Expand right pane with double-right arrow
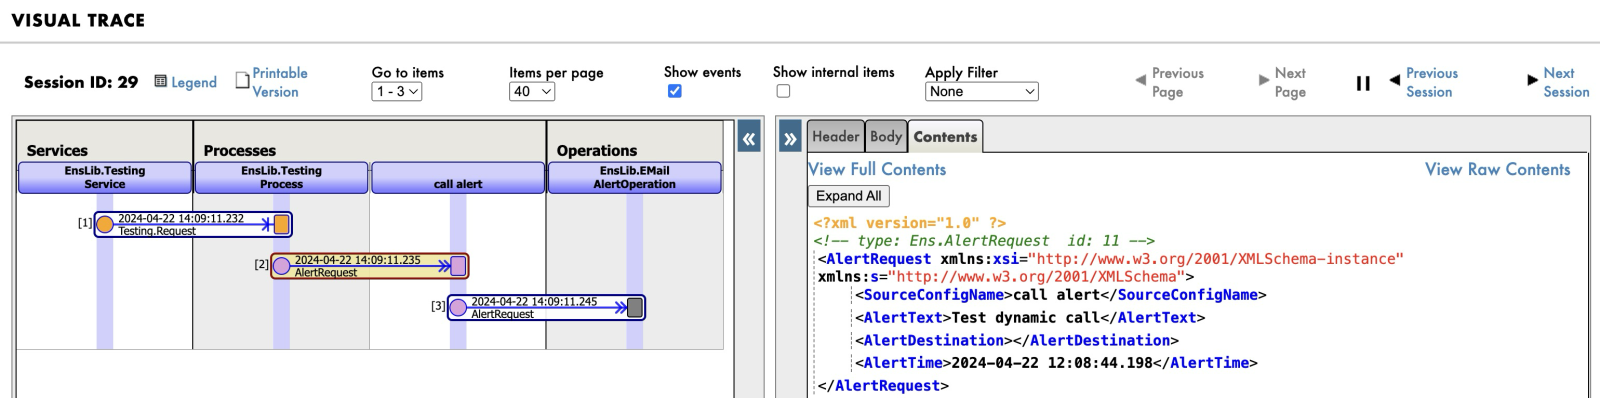Screen dimensions: 1600x398 [x=790, y=138]
